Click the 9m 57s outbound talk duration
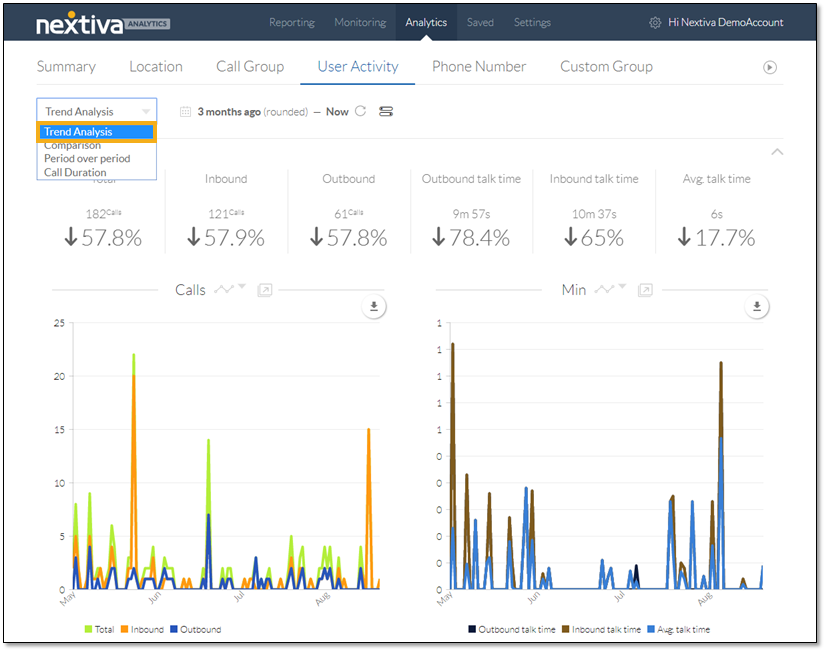826x652 pixels. point(471,214)
